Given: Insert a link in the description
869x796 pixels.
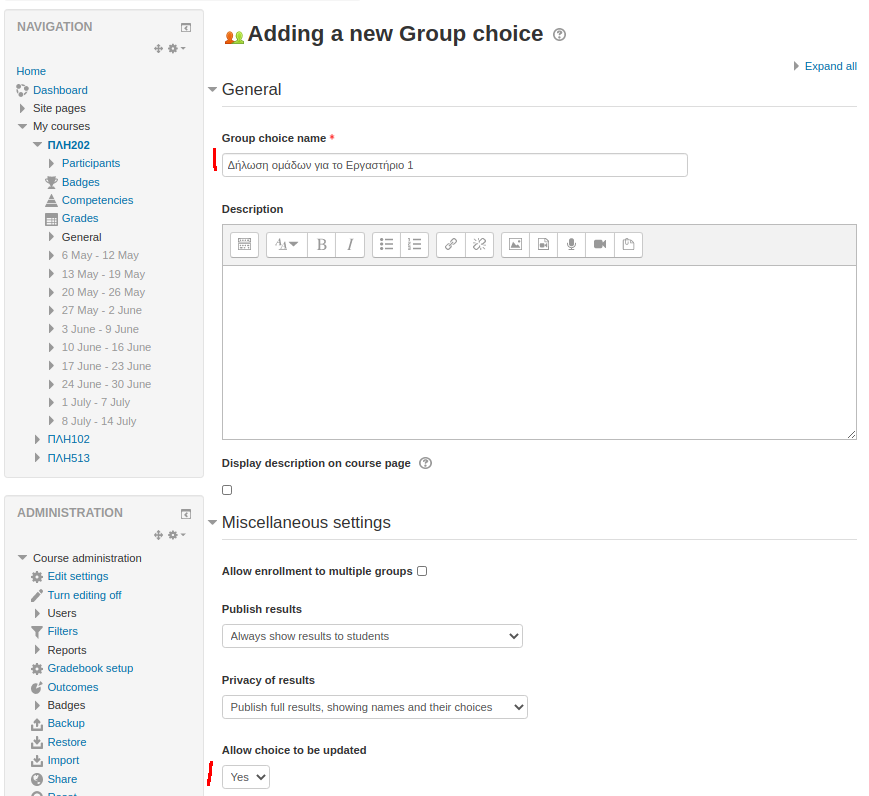Looking at the screenshot, I should pyautogui.click(x=451, y=245).
